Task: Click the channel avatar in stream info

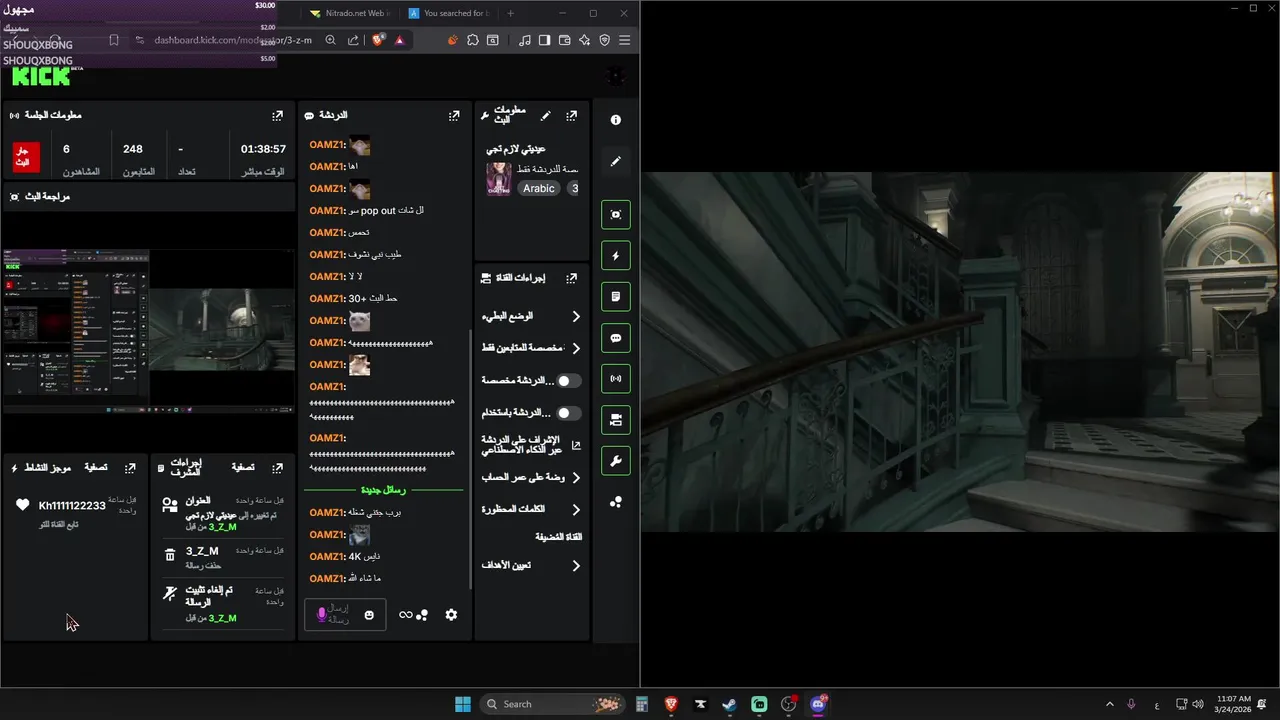Action: [x=499, y=179]
